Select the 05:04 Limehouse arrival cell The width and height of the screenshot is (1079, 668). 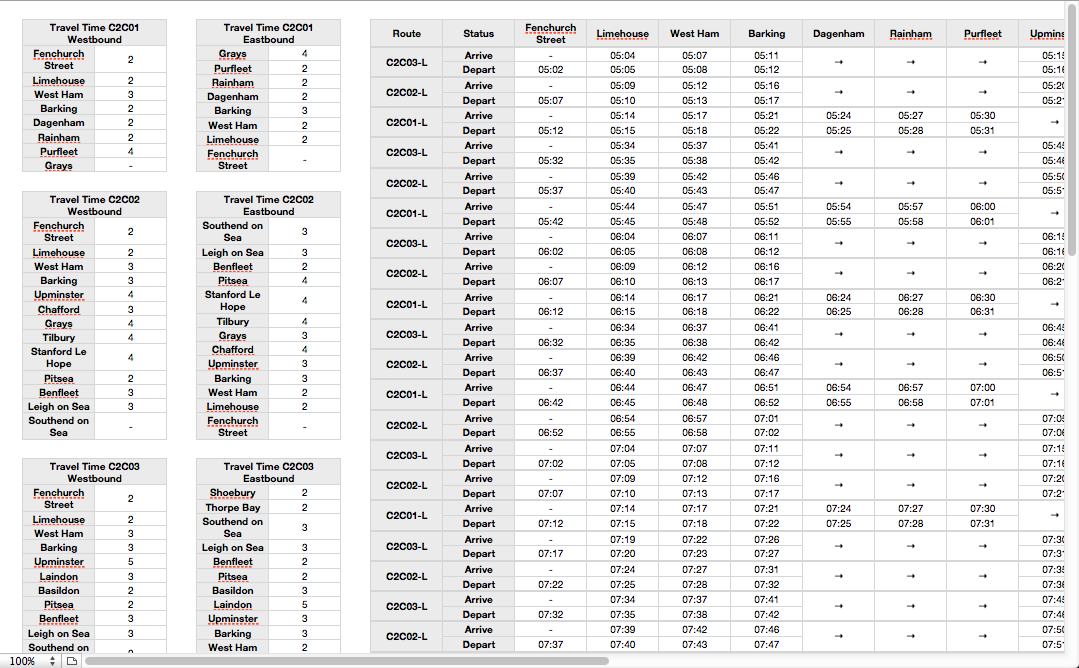[622, 55]
